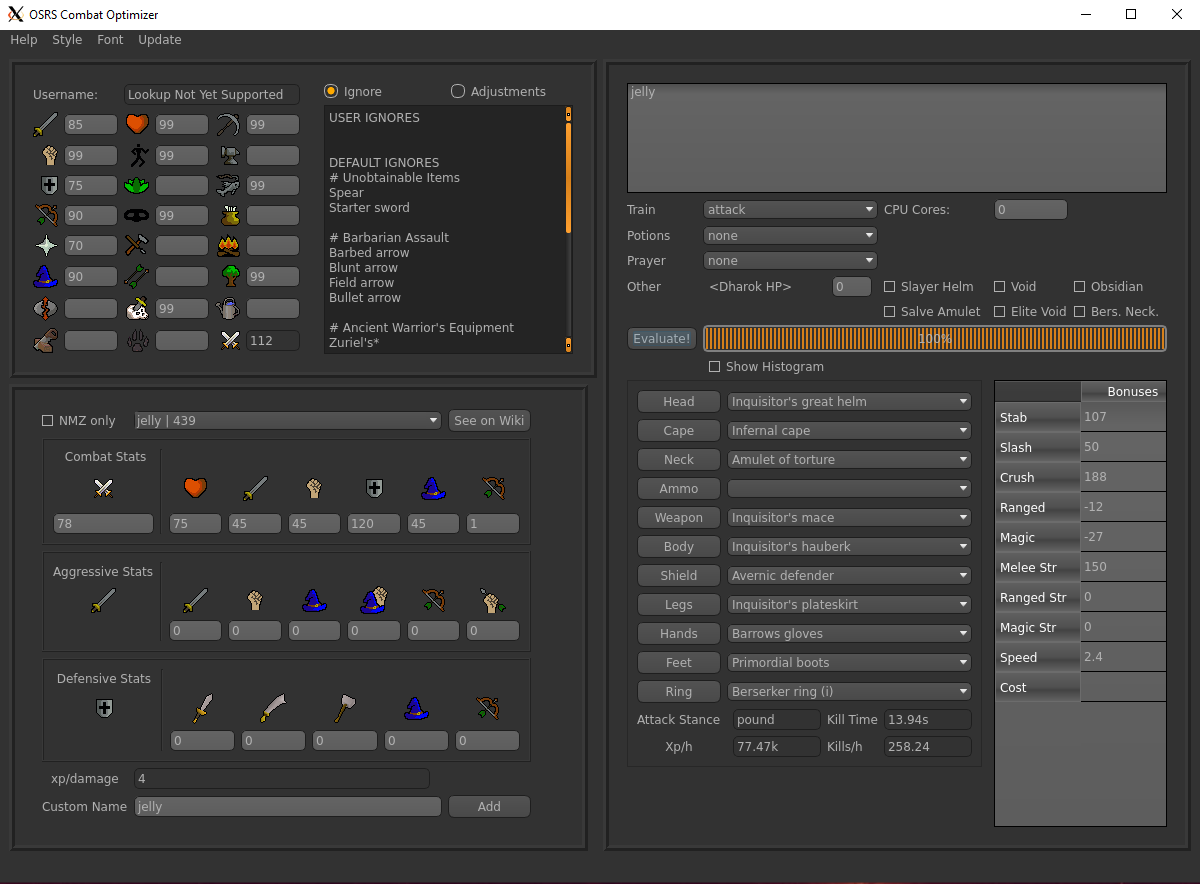Click the shield icon under Defensive Stats label
Viewport: 1200px width, 884px height.
[103, 708]
